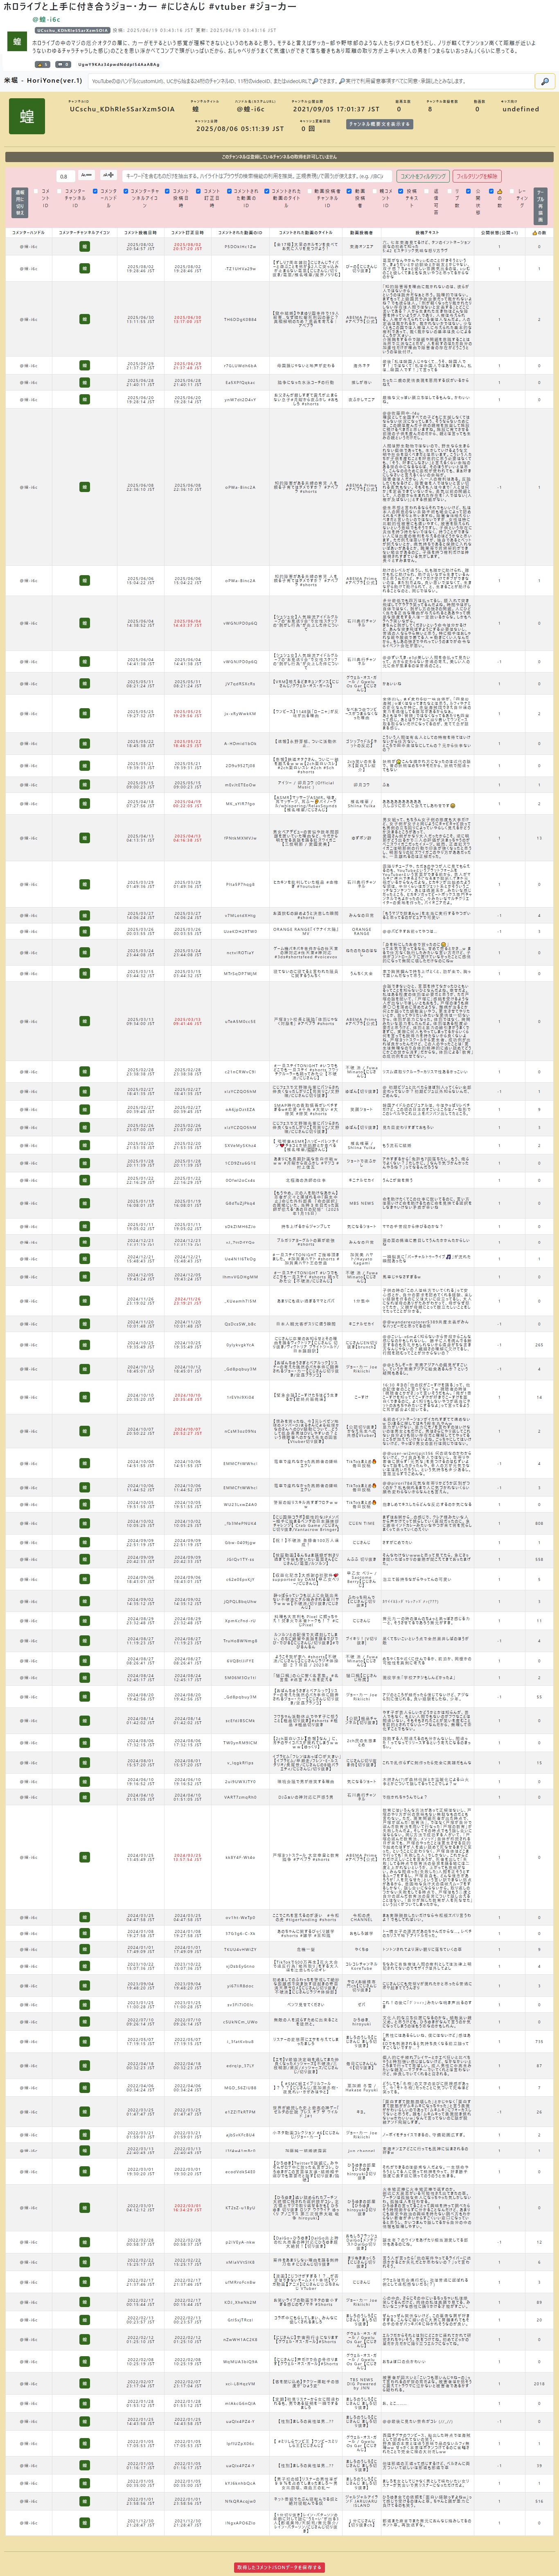
Task: Click the large green 蝗 channel avatar
Action: 27,116
